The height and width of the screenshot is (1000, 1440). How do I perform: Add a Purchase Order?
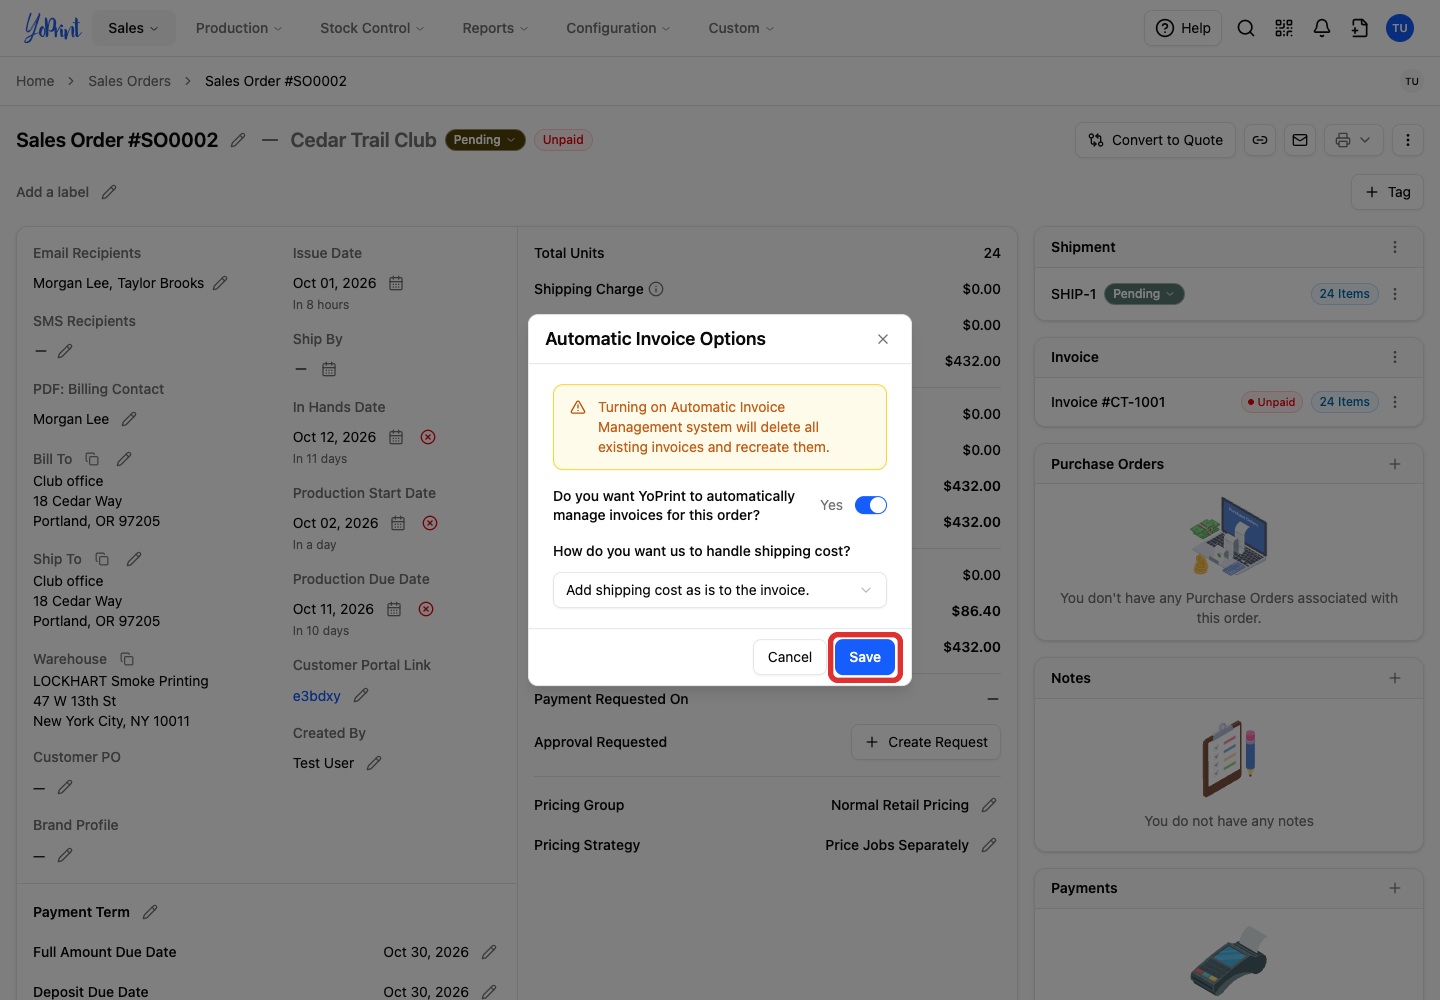click(x=1395, y=464)
